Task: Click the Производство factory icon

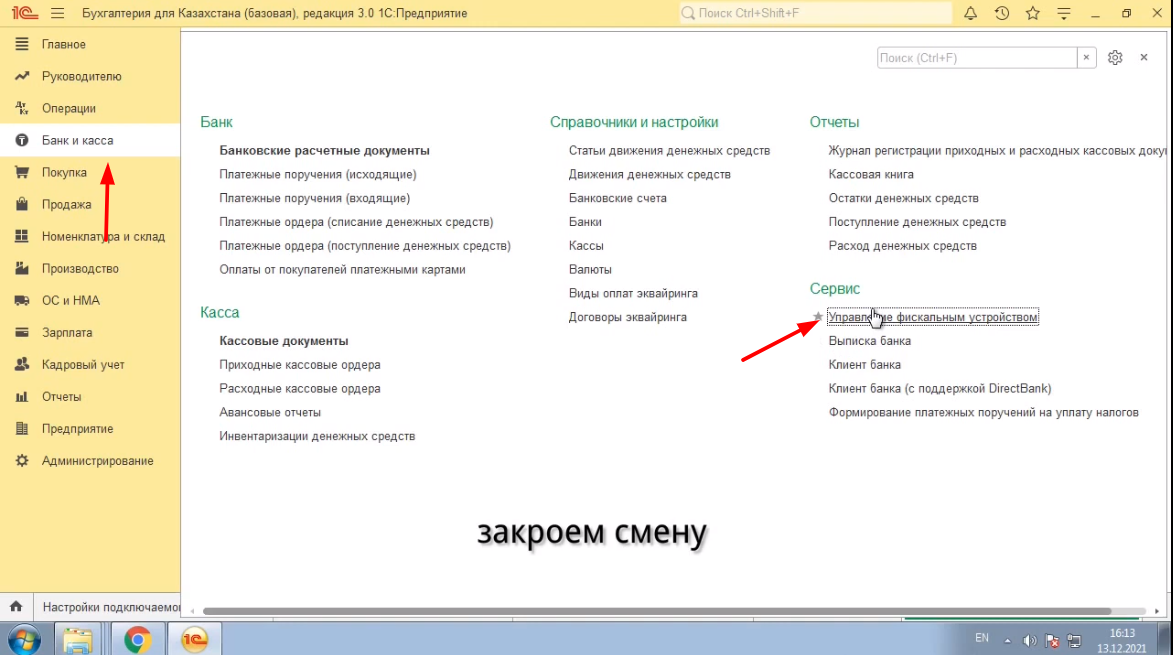Action: point(22,268)
